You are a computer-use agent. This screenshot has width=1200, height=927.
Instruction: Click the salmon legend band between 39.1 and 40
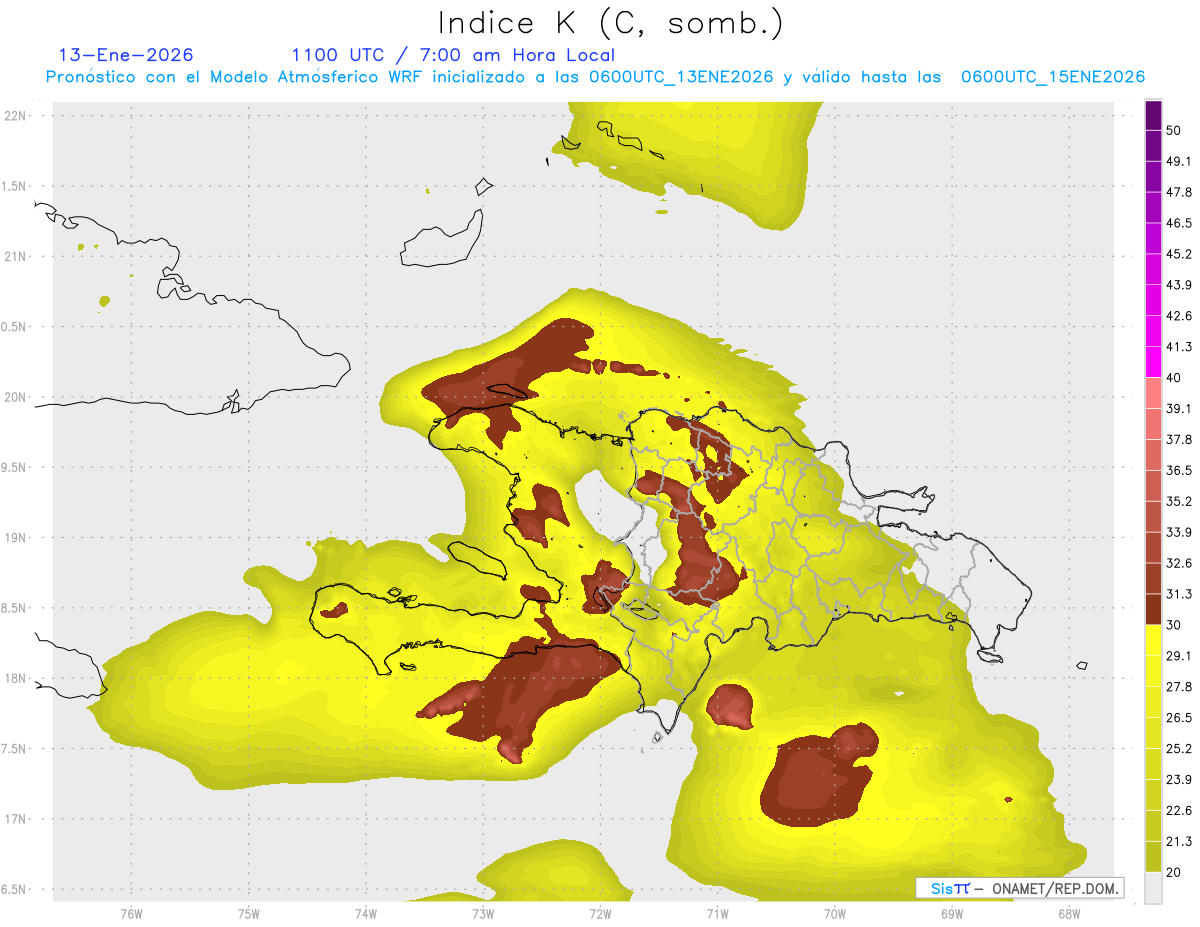coord(1154,393)
